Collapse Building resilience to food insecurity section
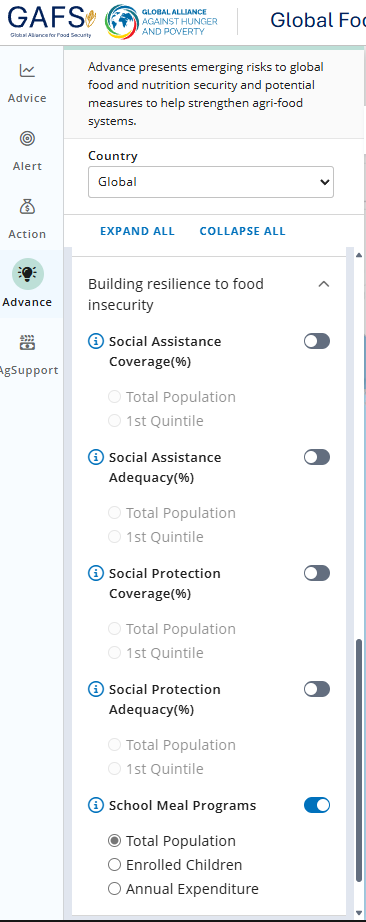Image resolution: width=366 pixels, height=922 pixels. pos(324,284)
